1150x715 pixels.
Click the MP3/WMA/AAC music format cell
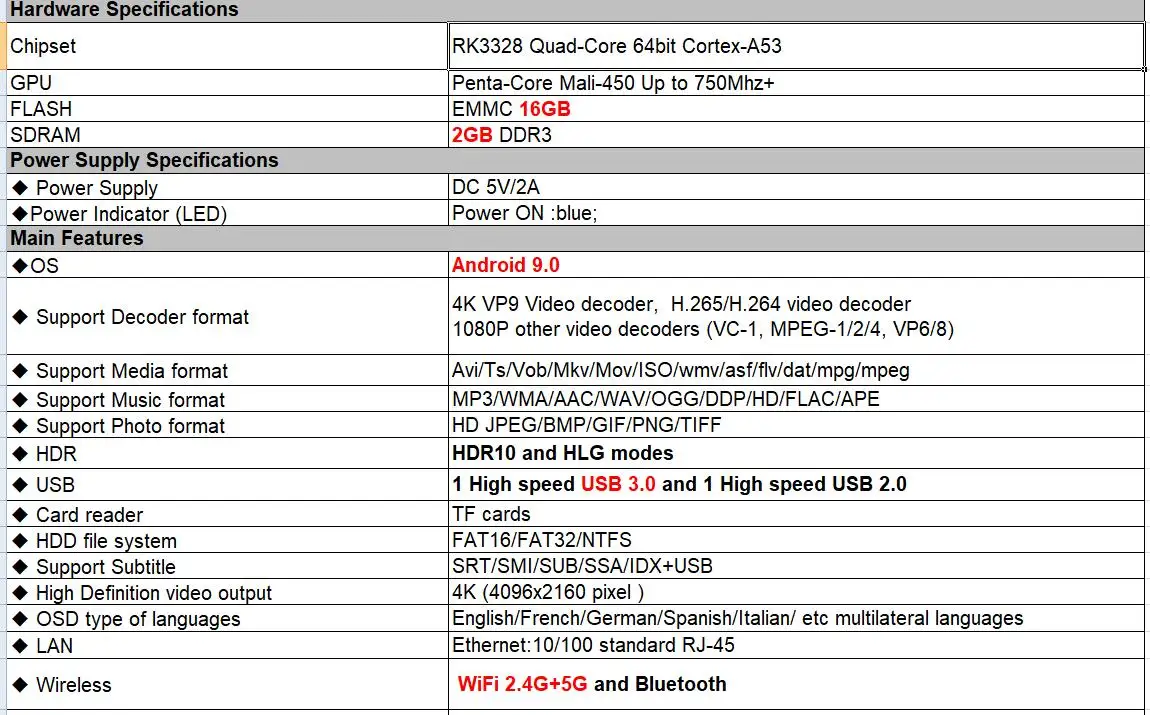[x=796, y=399]
